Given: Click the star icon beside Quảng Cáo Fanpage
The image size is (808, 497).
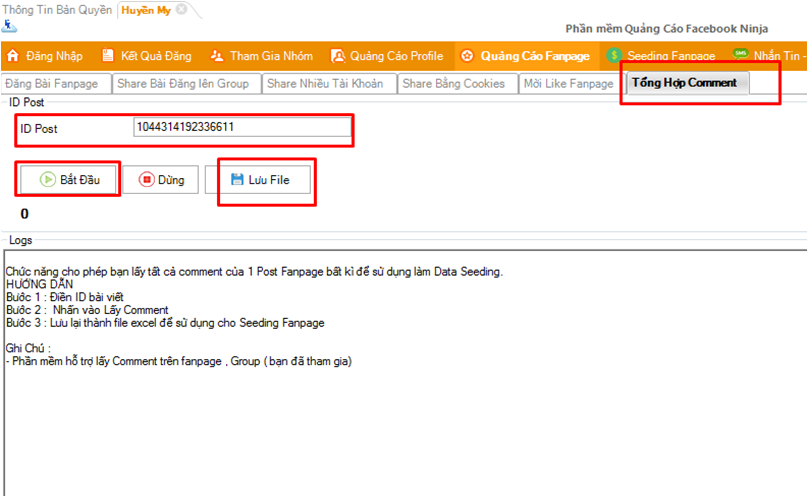Looking at the screenshot, I should (467, 56).
